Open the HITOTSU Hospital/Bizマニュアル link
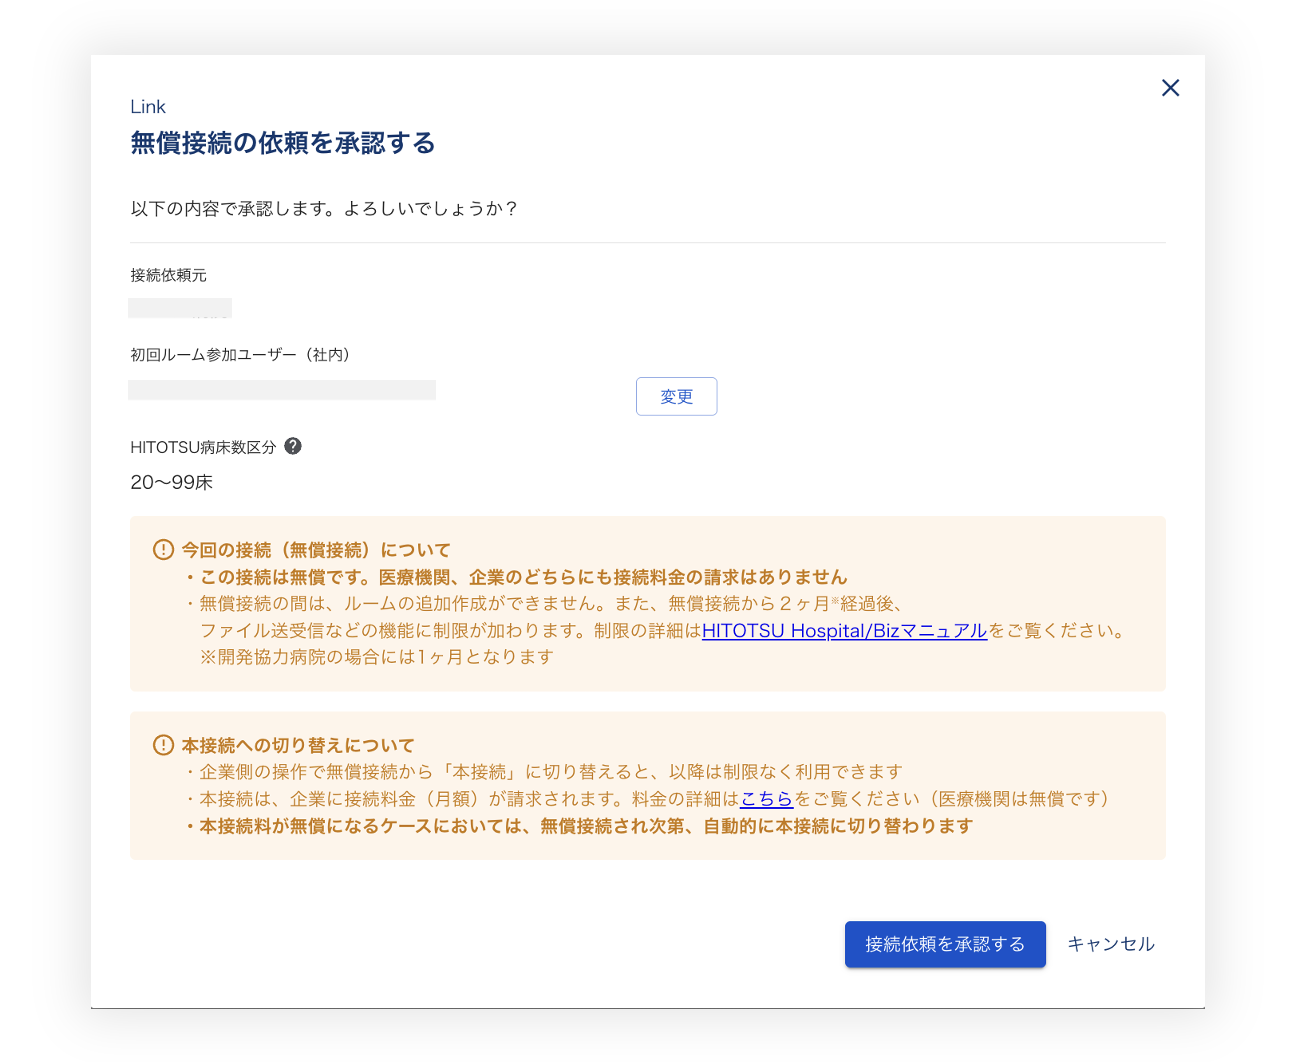Viewport: 1298px width, 1062px height. click(844, 631)
